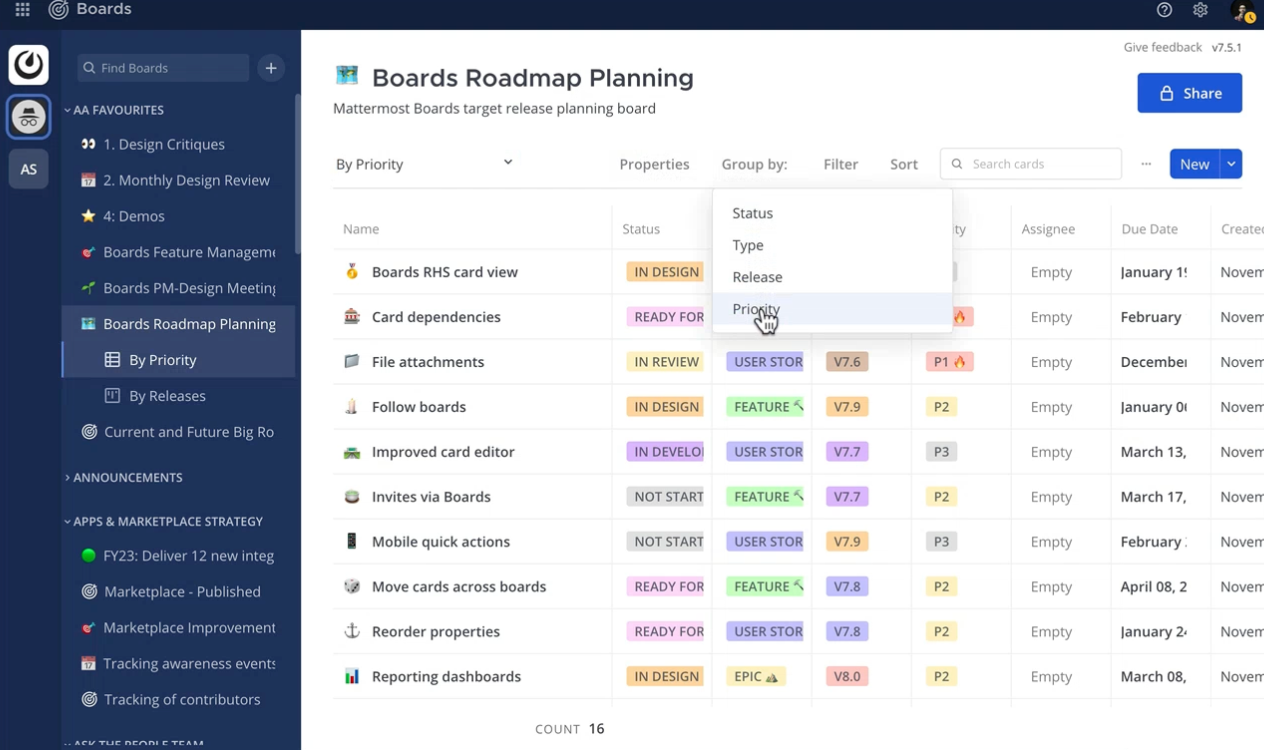Select the first team icon in sidebar
Screen dimensions: 1264x750
click(29, 65)
